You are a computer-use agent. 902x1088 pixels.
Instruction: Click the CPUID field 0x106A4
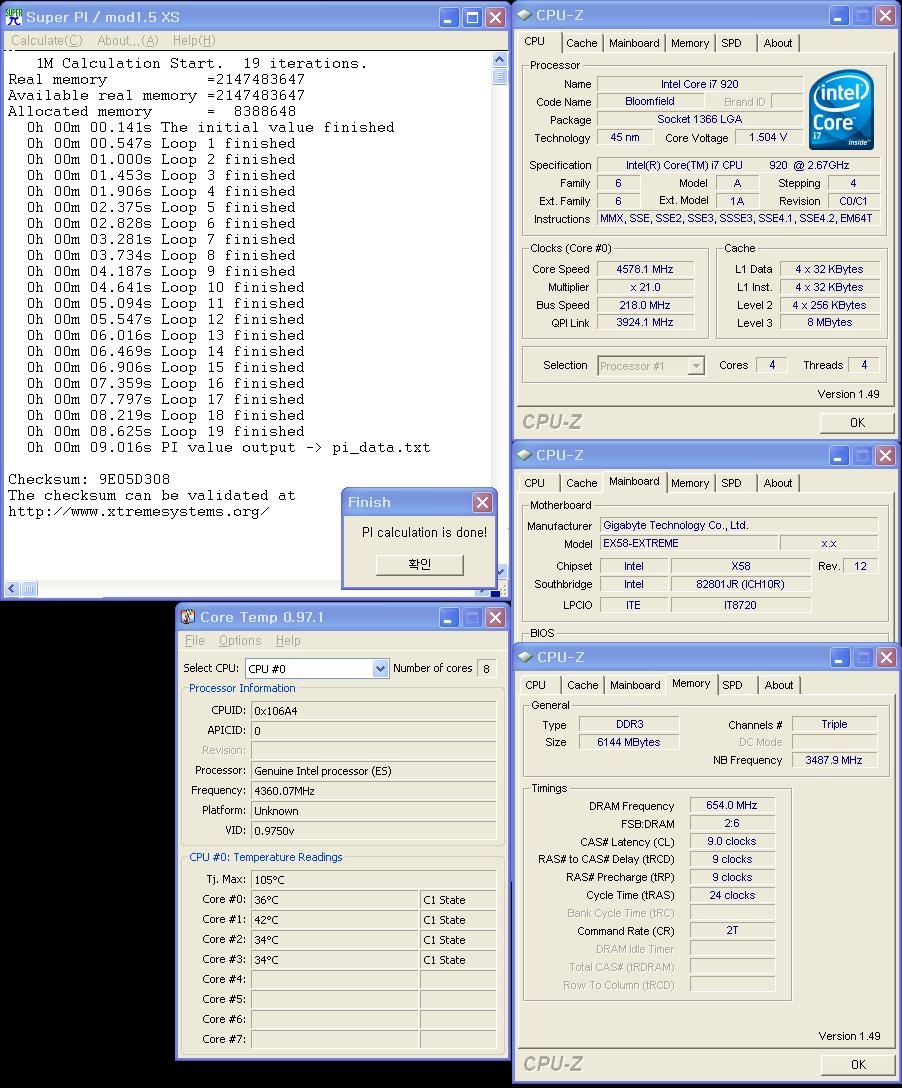[373, 711]
